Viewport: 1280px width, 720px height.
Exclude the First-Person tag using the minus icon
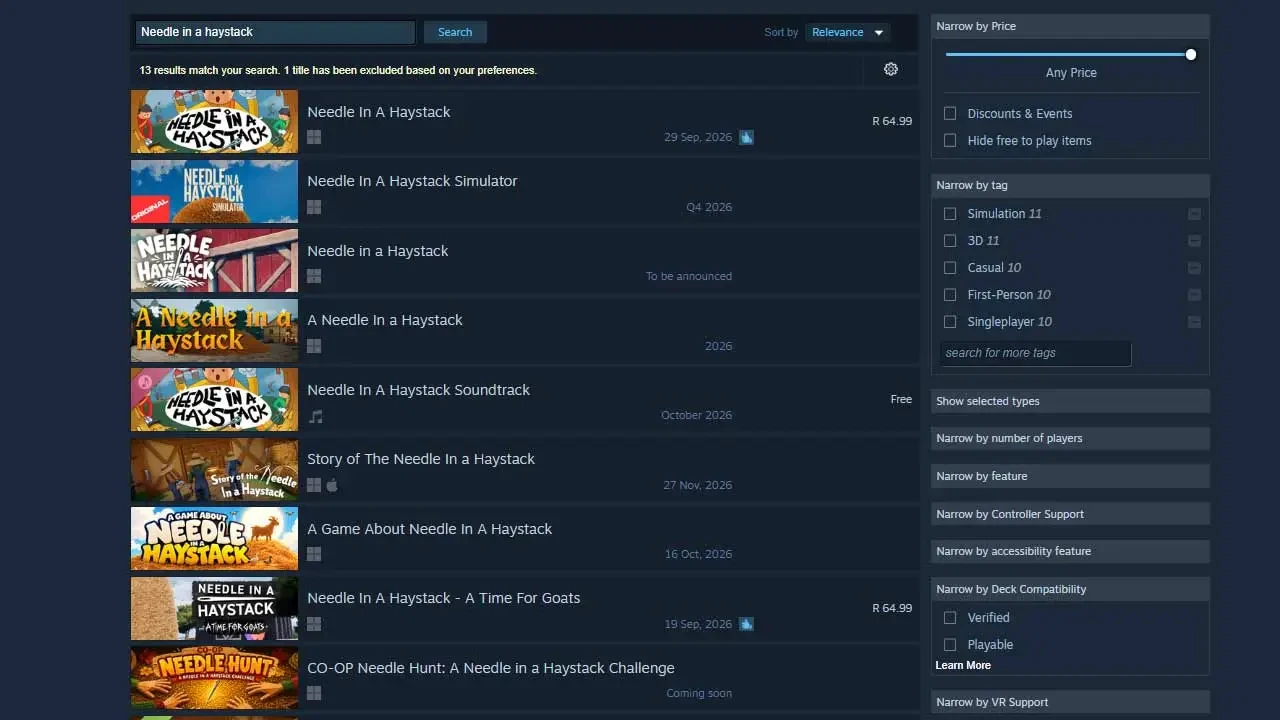click(1194, 295)
